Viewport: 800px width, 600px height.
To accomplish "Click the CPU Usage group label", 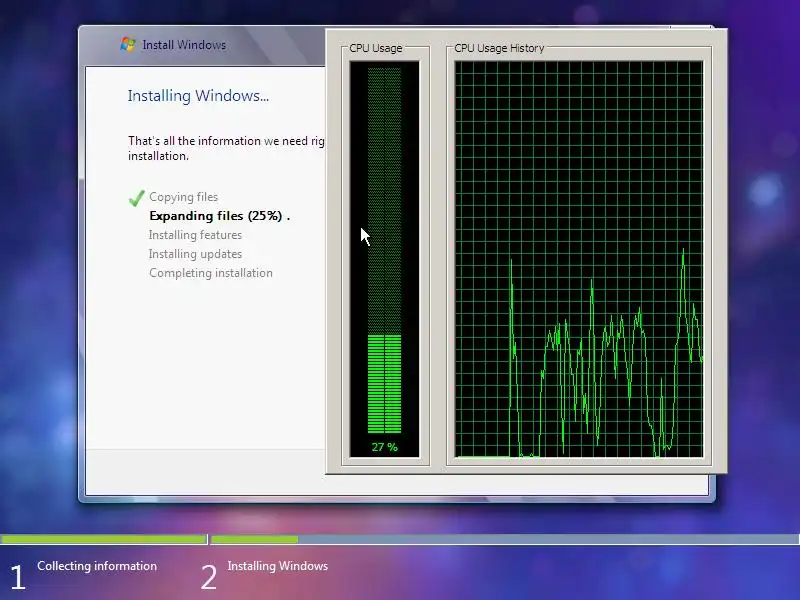I will [376, 48].
